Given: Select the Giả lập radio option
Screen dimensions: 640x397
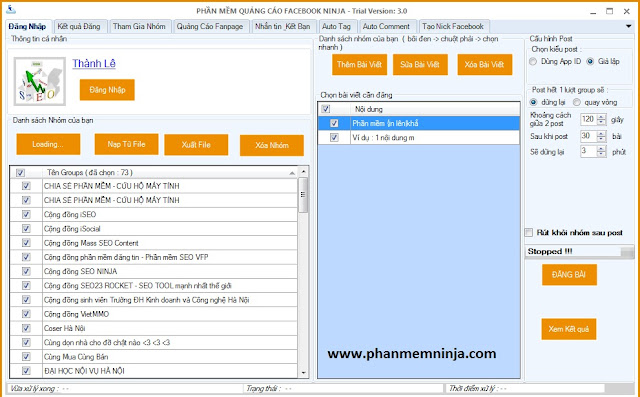Looking at the screenshot, I should point(590,62).
